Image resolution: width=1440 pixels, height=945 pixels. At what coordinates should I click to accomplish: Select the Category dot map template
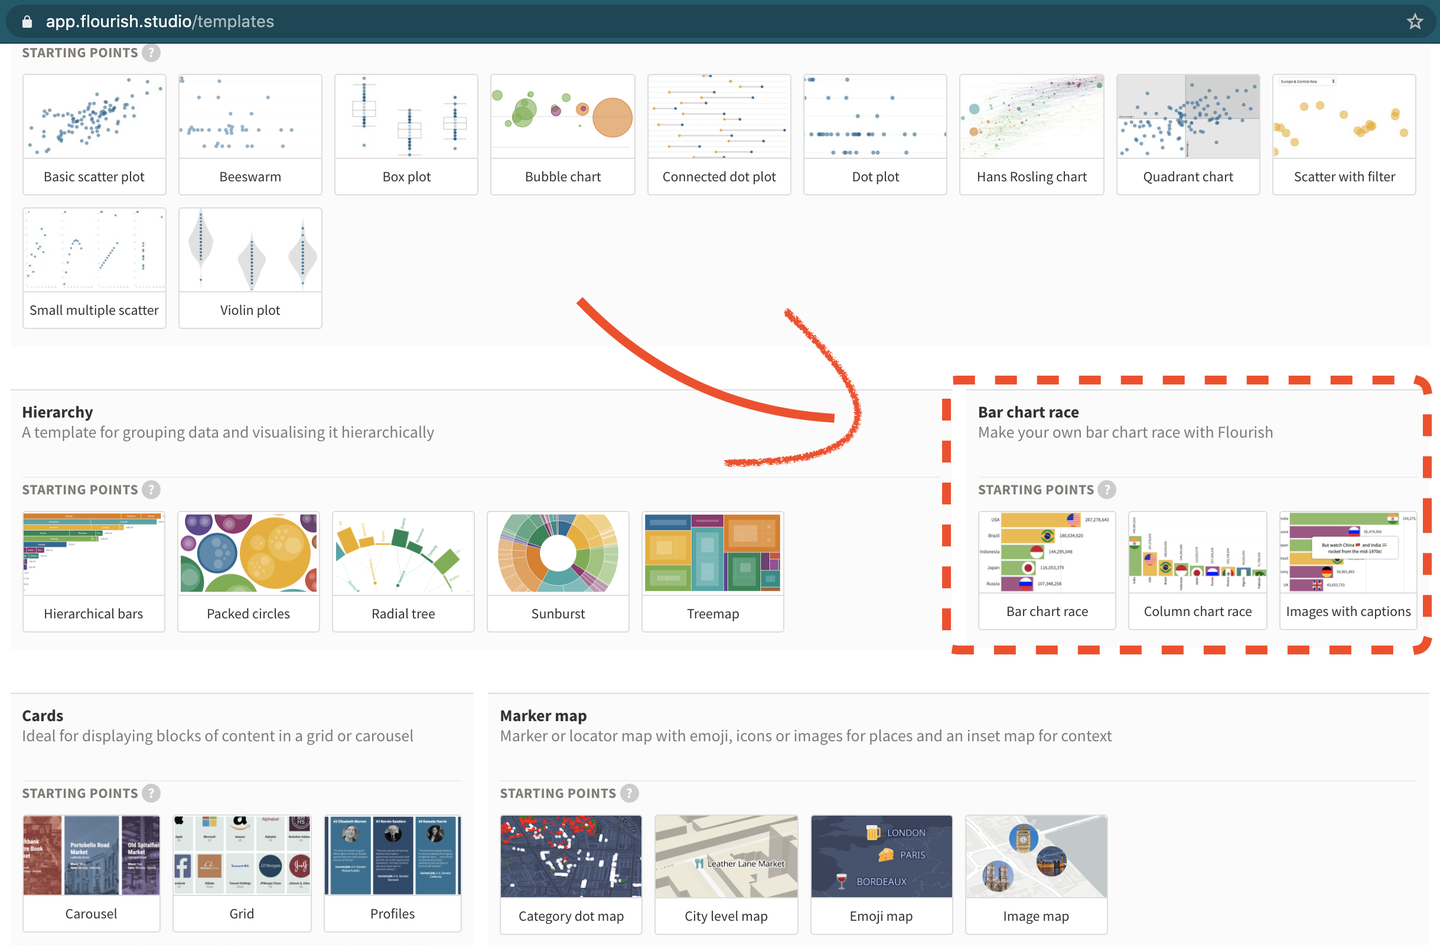tap(571, 875)
